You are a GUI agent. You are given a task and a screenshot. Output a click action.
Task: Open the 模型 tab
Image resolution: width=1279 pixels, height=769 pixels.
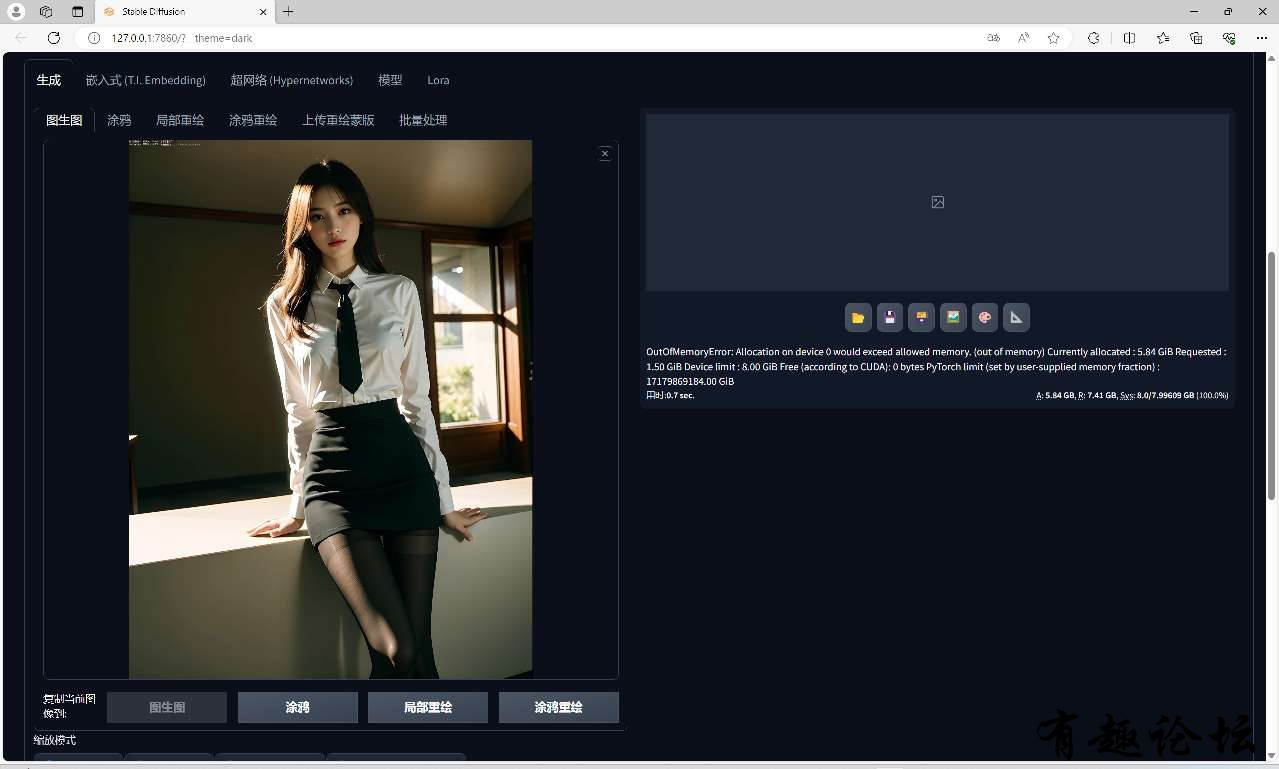point(390,80)
